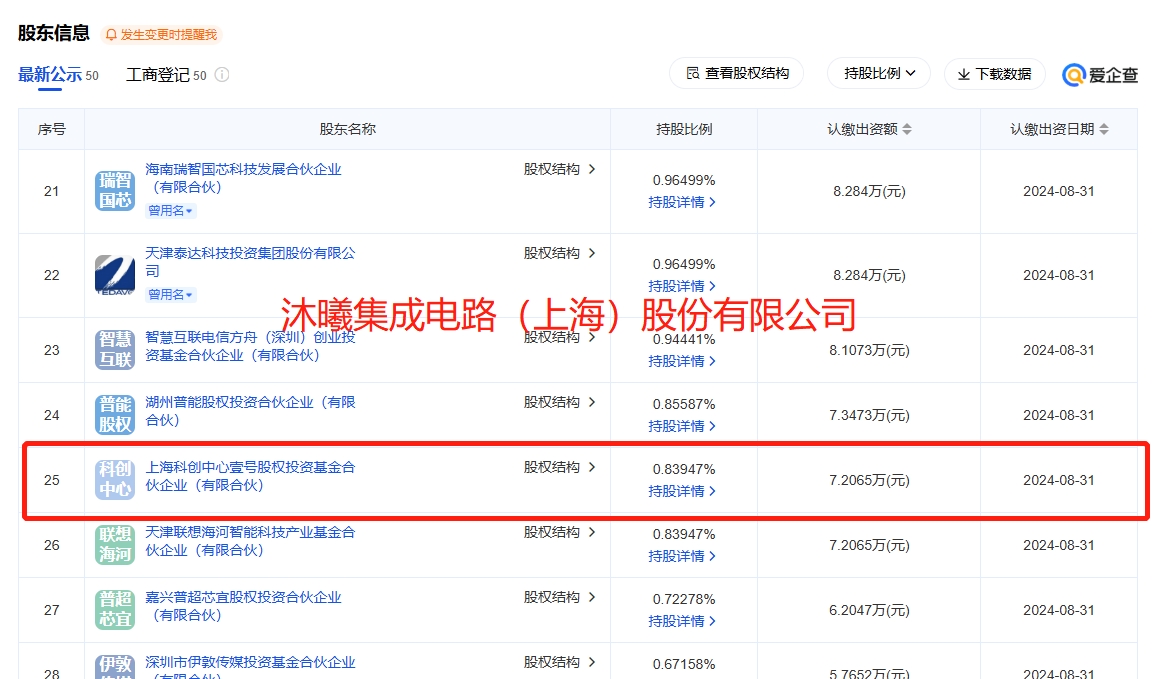Click the bell reminder 发生变更时提醒我
The image size is (1166, 679).
(161, 35)
